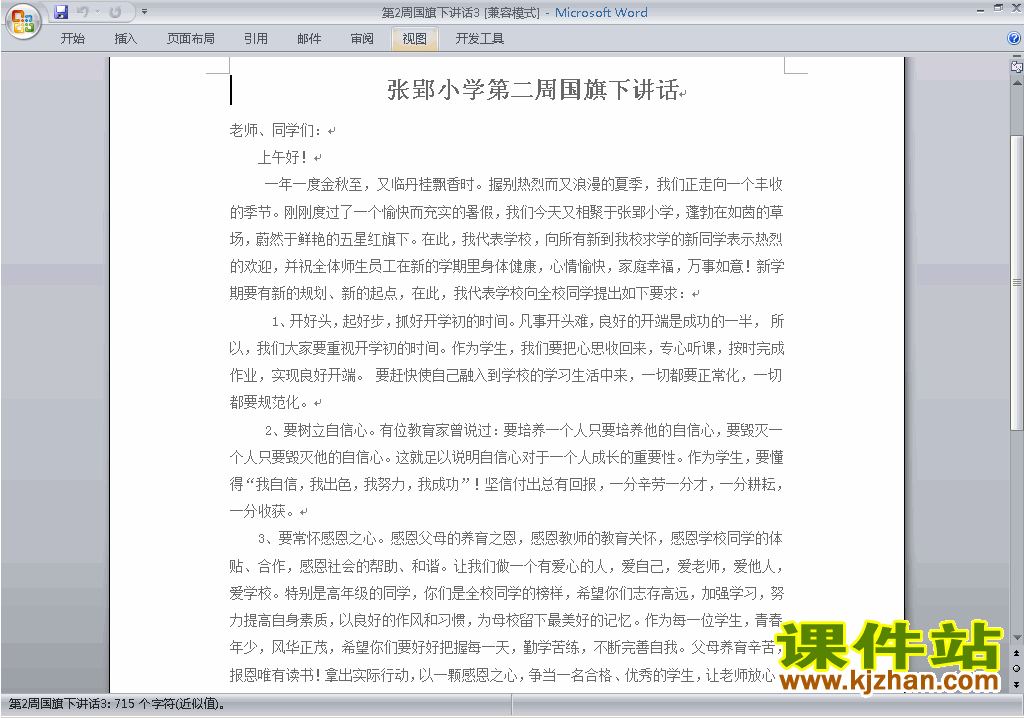
Task: Expand the Undo history dropdown arrow
Action: point(97,12)
